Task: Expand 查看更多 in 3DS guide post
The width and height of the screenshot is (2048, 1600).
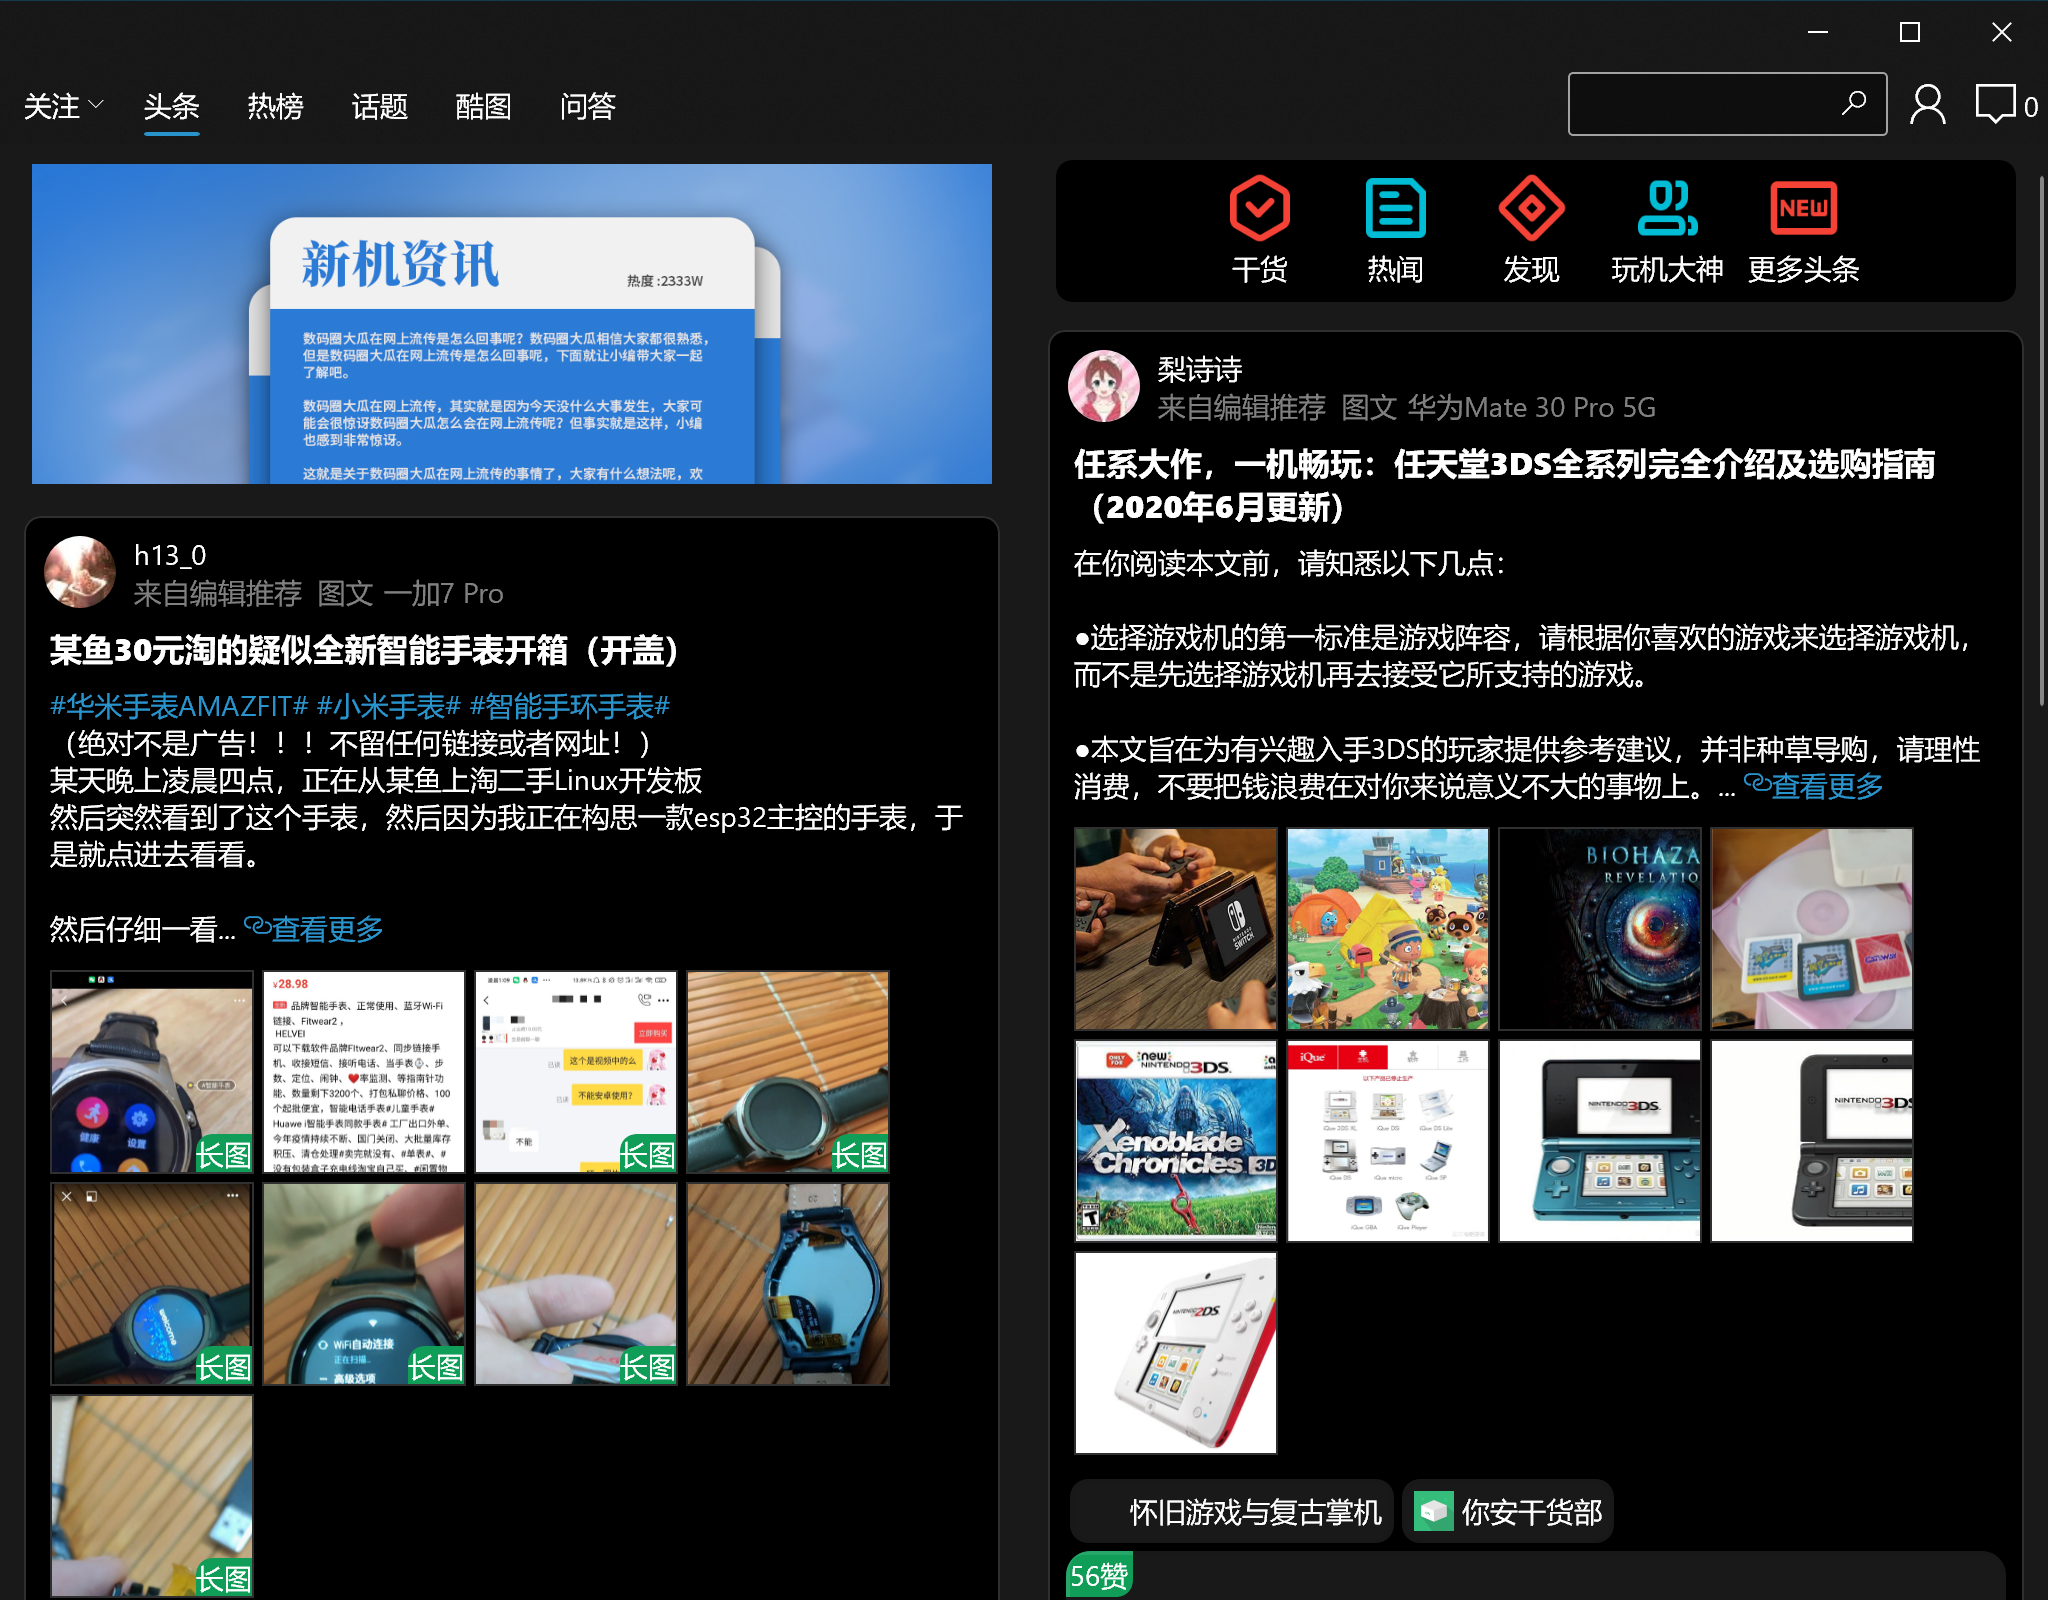Action: pyautogui.click(x=1814, y=786)
